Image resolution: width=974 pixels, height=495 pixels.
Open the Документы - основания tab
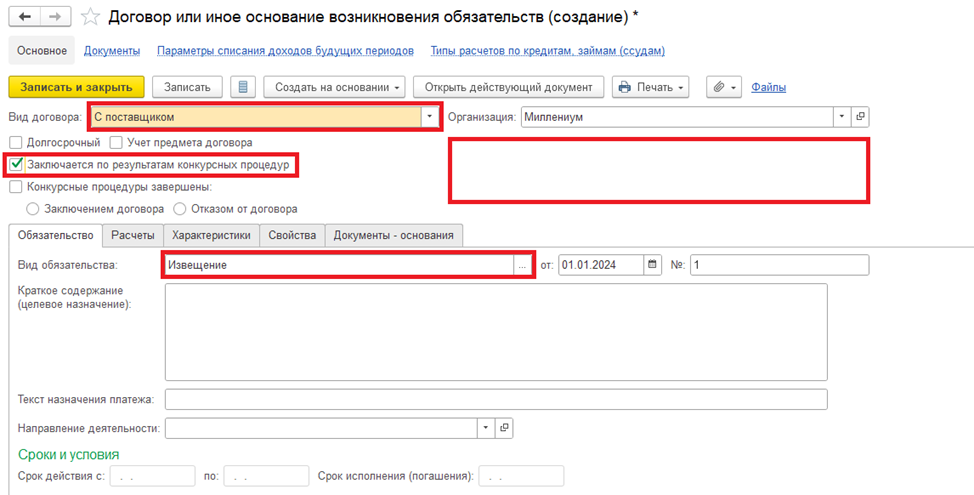(x=394, y=235)
